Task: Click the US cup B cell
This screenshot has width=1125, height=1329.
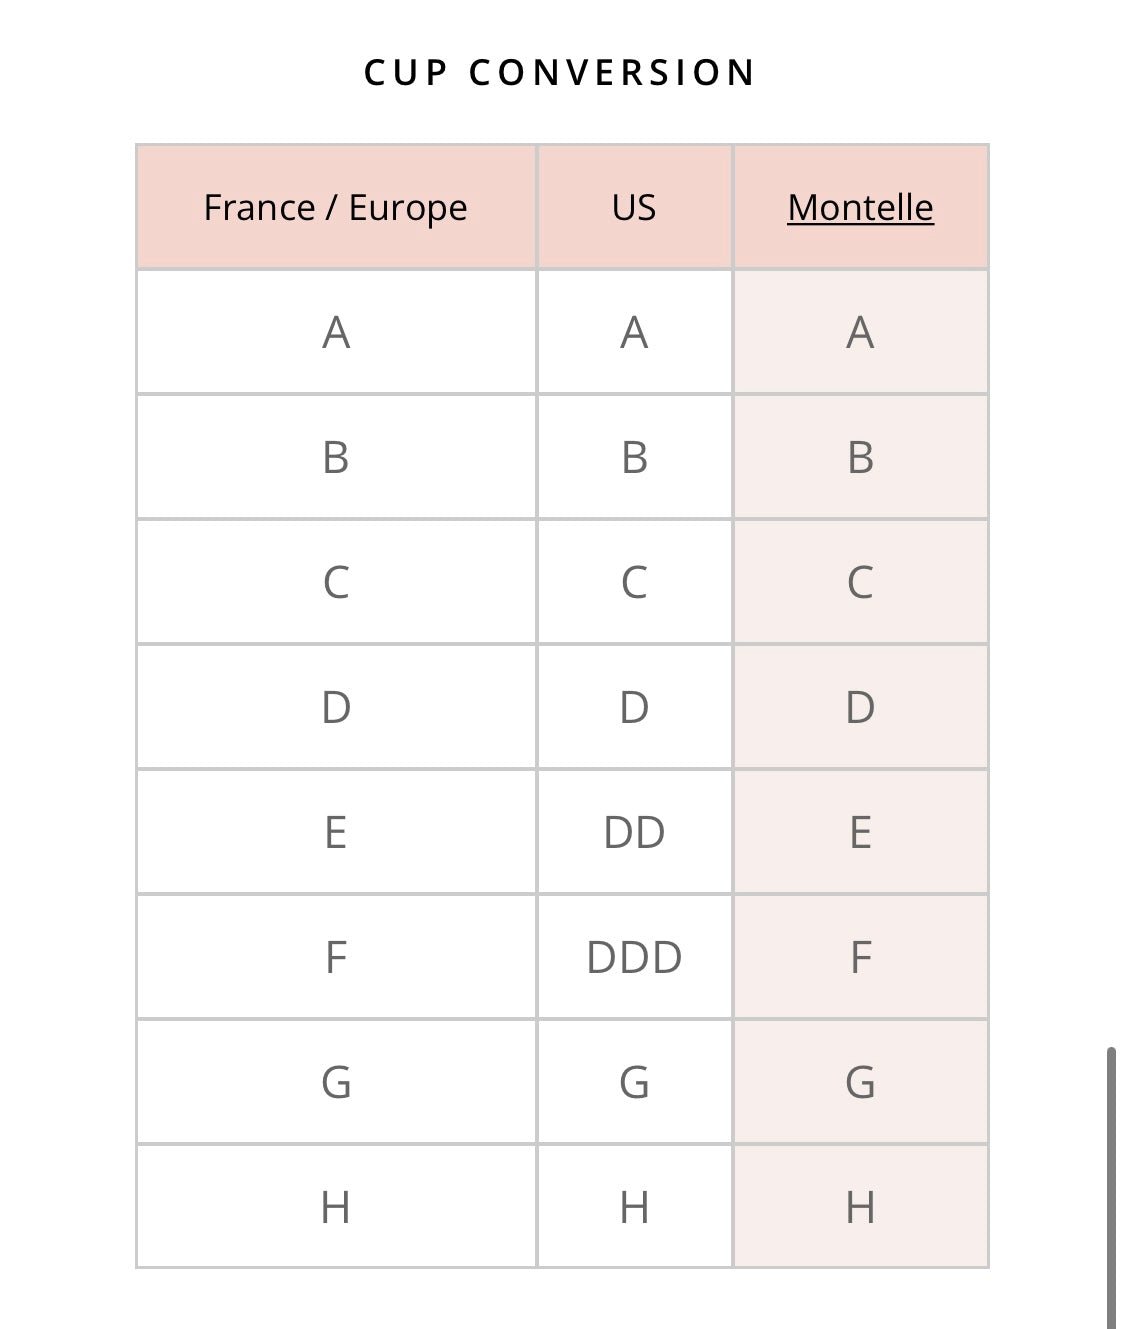Action: click(634, 457)
